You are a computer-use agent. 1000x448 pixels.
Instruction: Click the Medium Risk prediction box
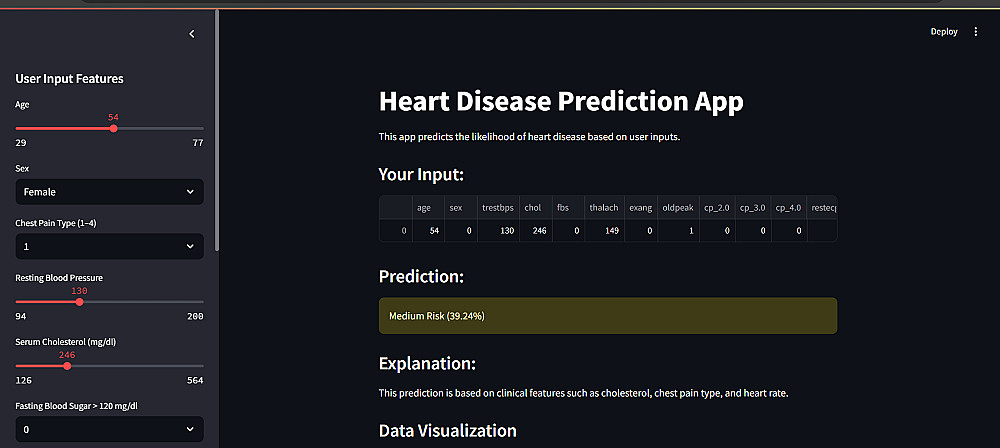(607, 315)
